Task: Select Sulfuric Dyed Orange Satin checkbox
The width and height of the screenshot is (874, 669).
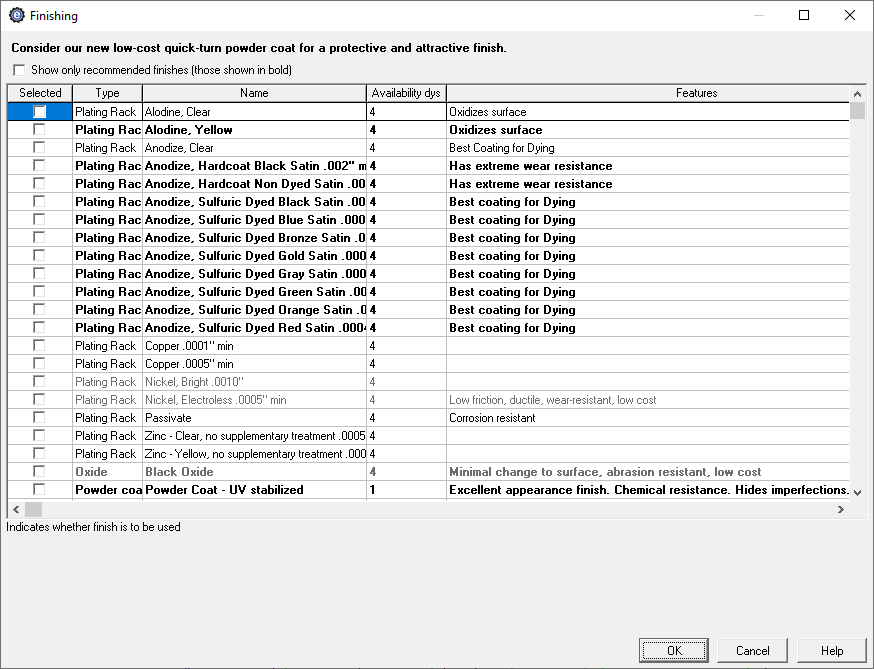Action: pos(40,309)
